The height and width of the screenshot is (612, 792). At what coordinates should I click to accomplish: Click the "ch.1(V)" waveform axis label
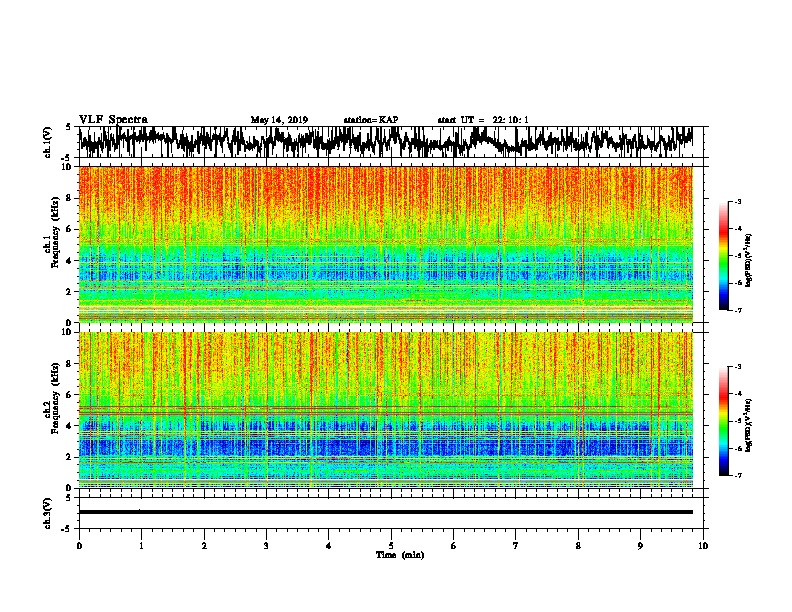pyautogui.click(x=47, y=142)
